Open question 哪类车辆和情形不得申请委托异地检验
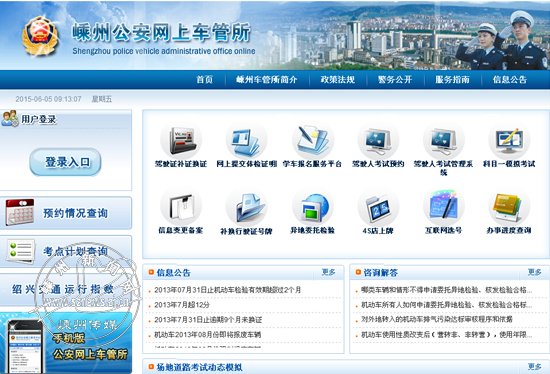 point(447,290)
